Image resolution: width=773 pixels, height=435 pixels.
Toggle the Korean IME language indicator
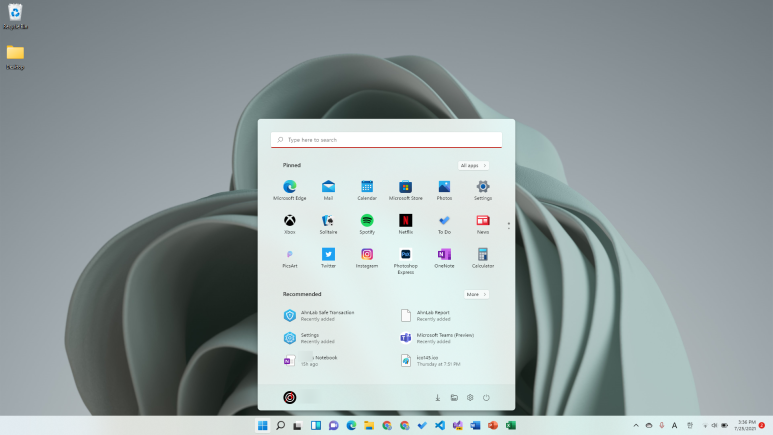point(690,425)
